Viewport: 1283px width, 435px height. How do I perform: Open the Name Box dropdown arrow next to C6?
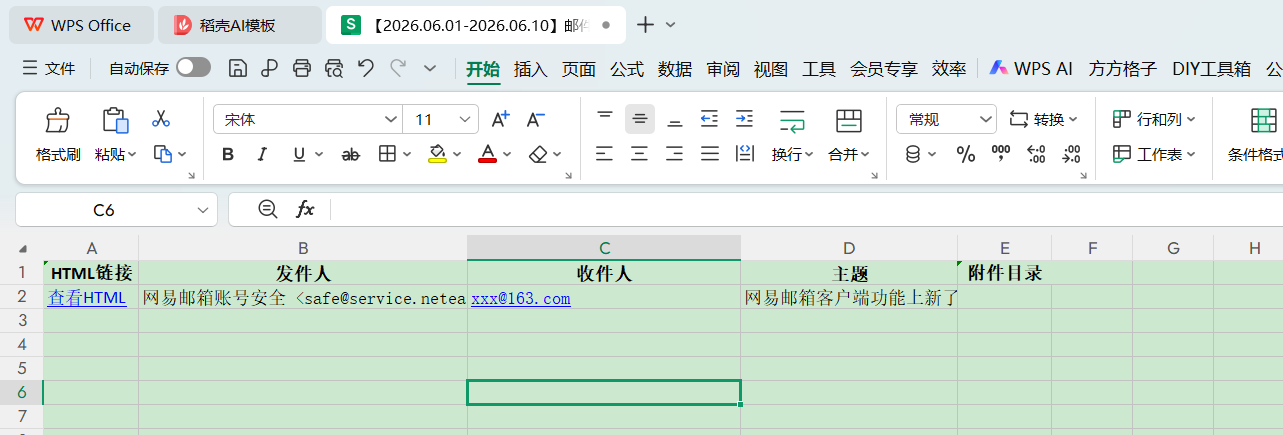pyautogui.click(x=204, y=210)
